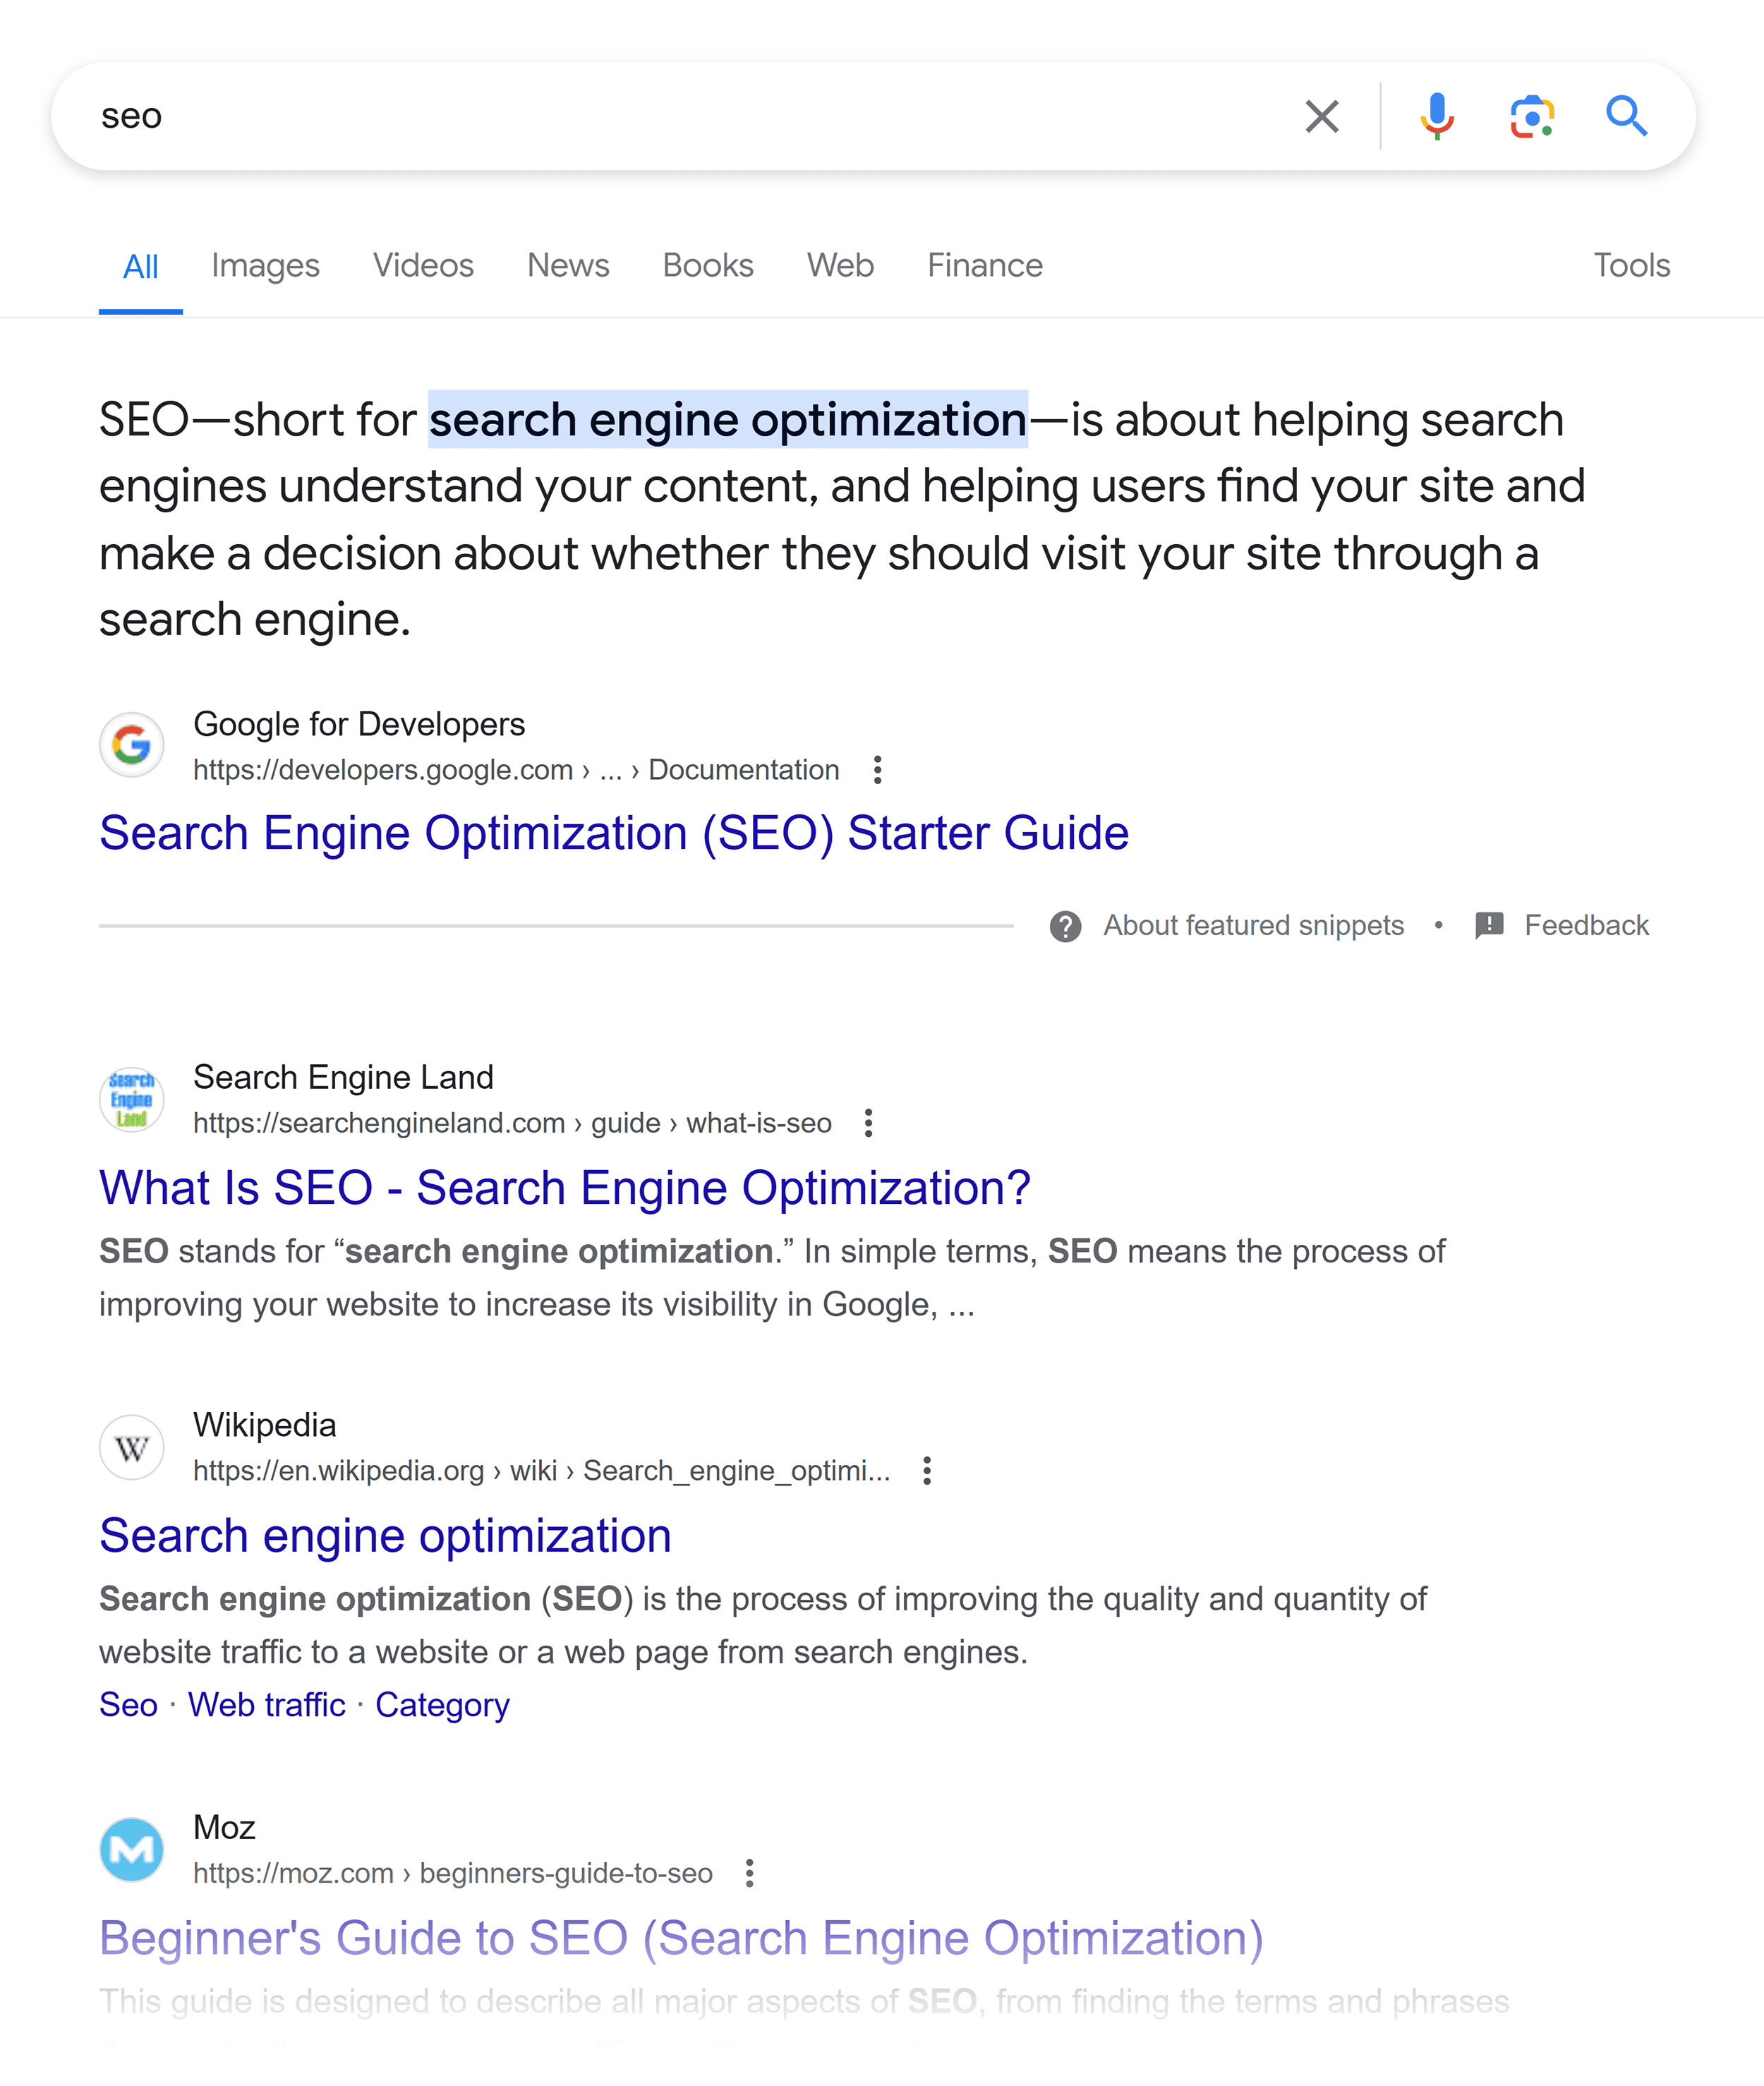
Task: Click the 'Wikipedia' site name
Action: click(265, 1425)
